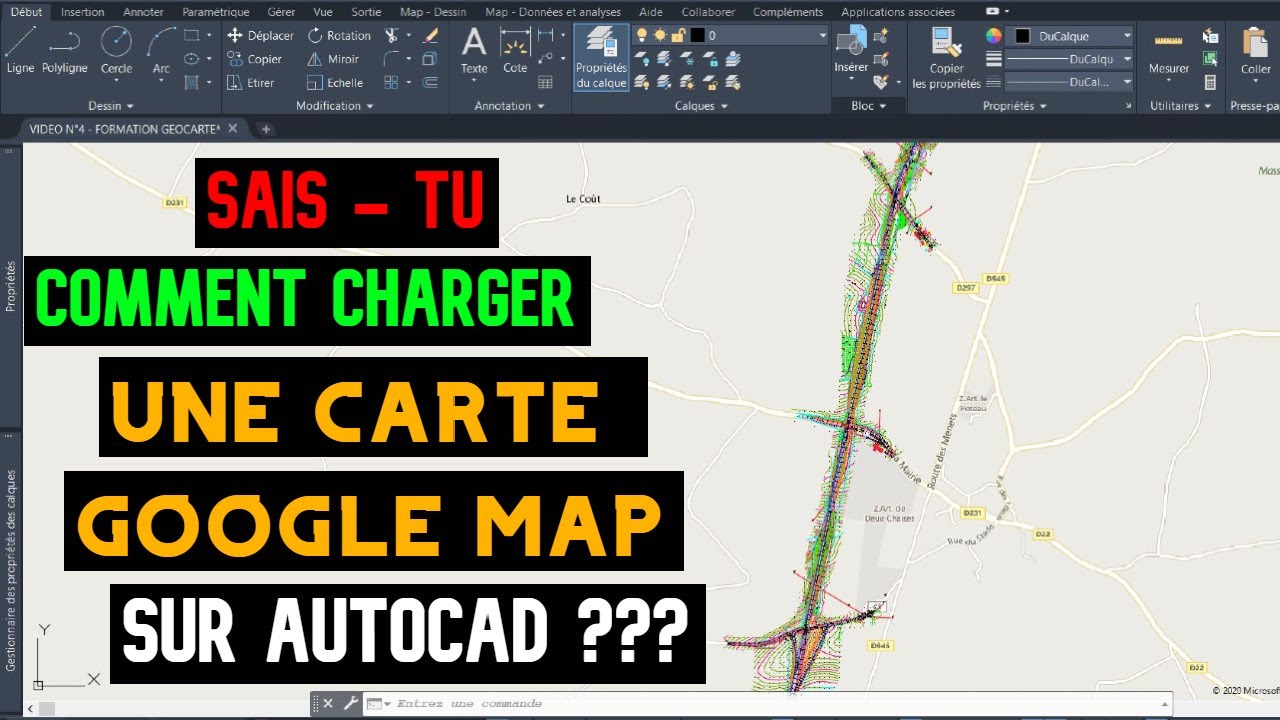
Task: Click the scissors trim tool icon
Action: pos(392,35)
